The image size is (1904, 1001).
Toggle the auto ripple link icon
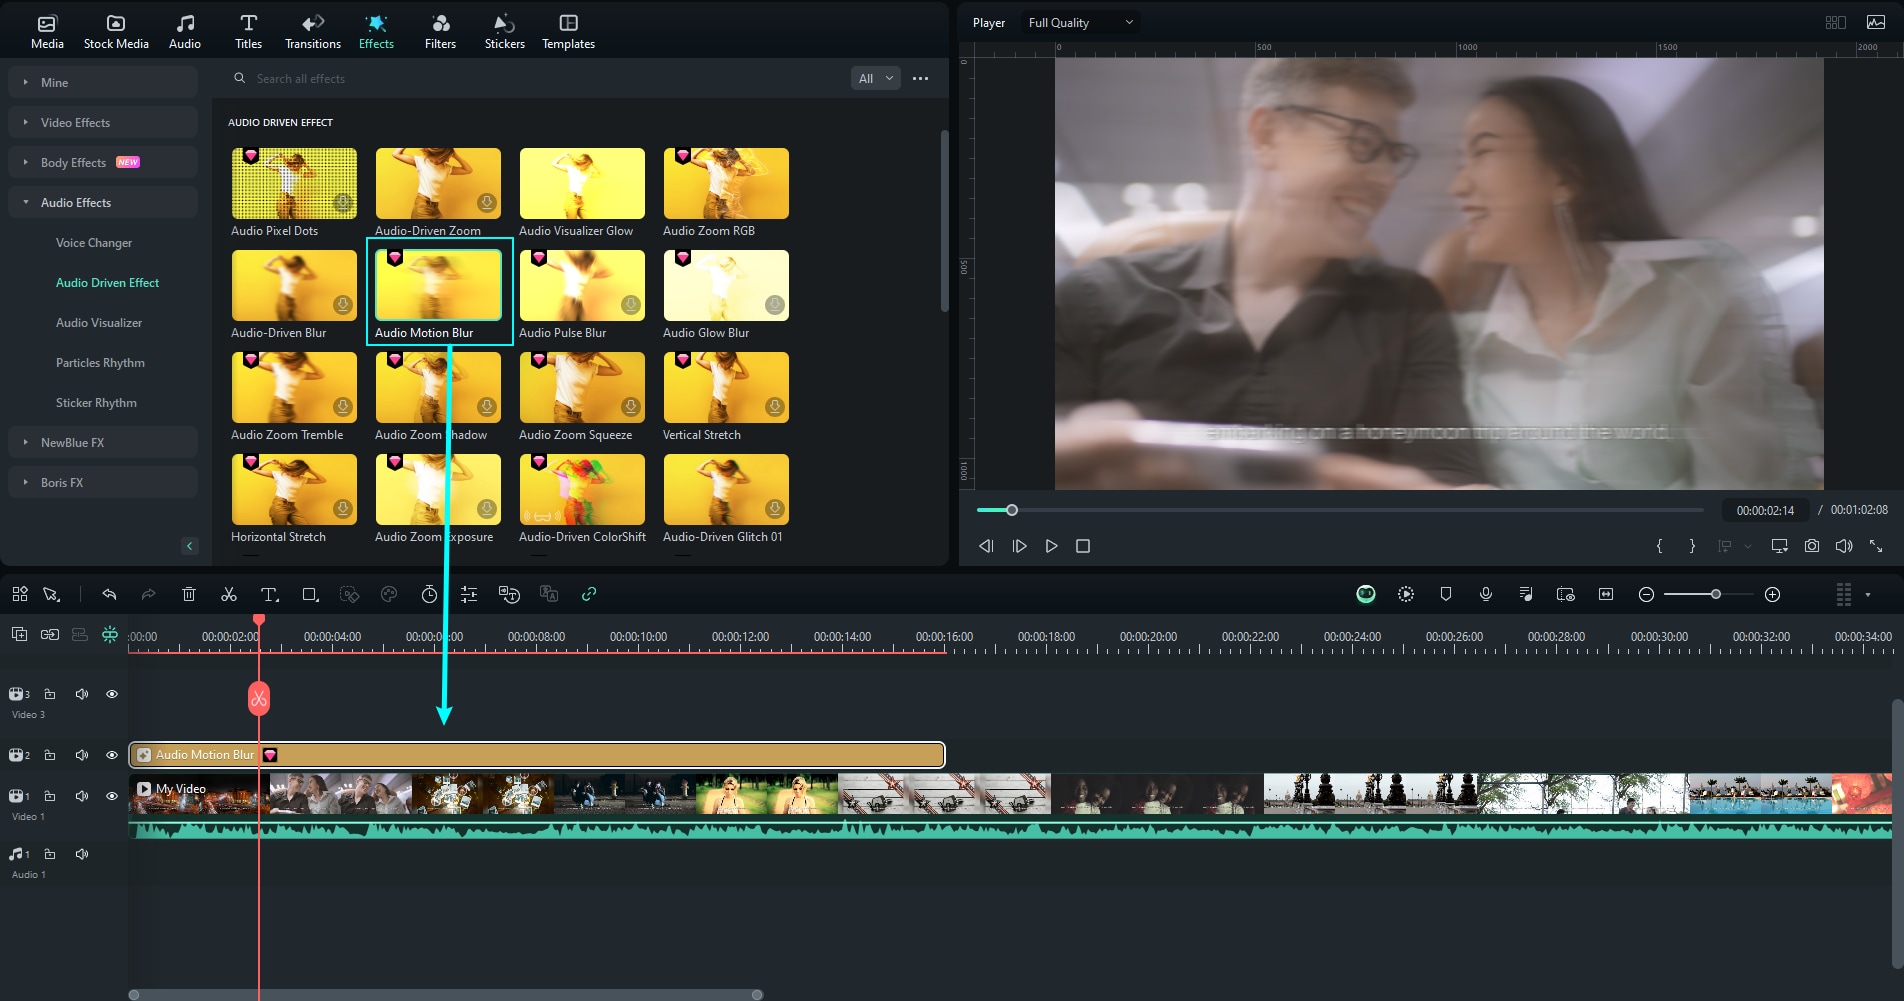click(589, 594)
